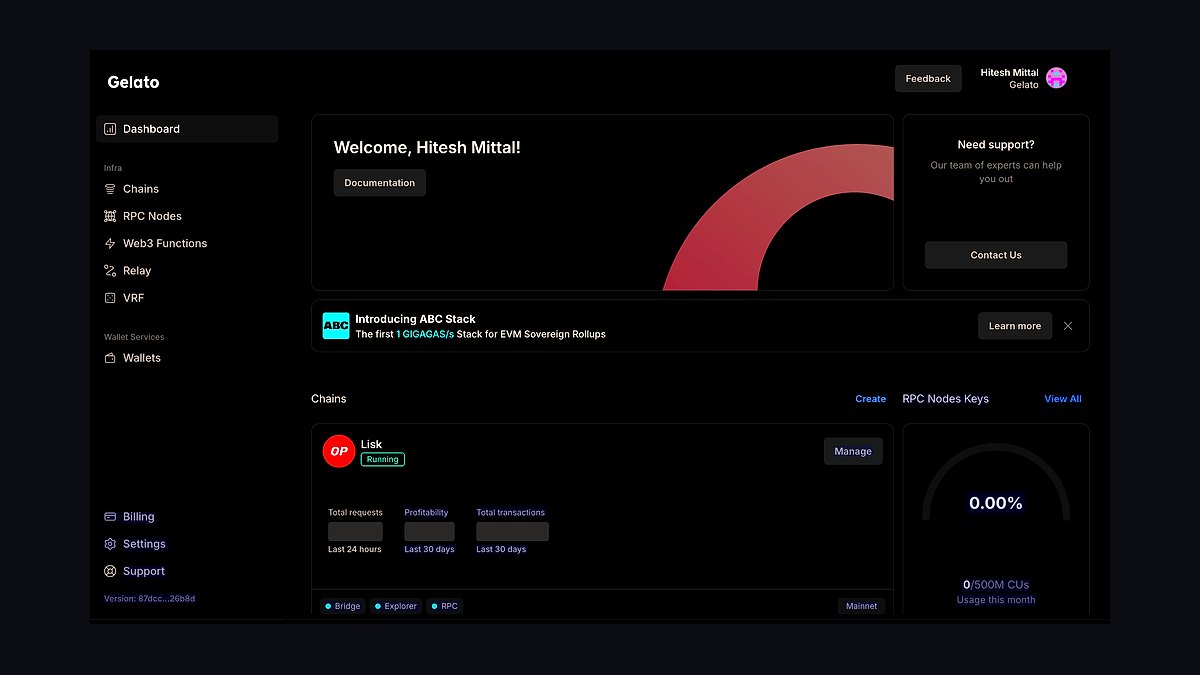Open the Dashboard menu item

[x=187, y=129]
